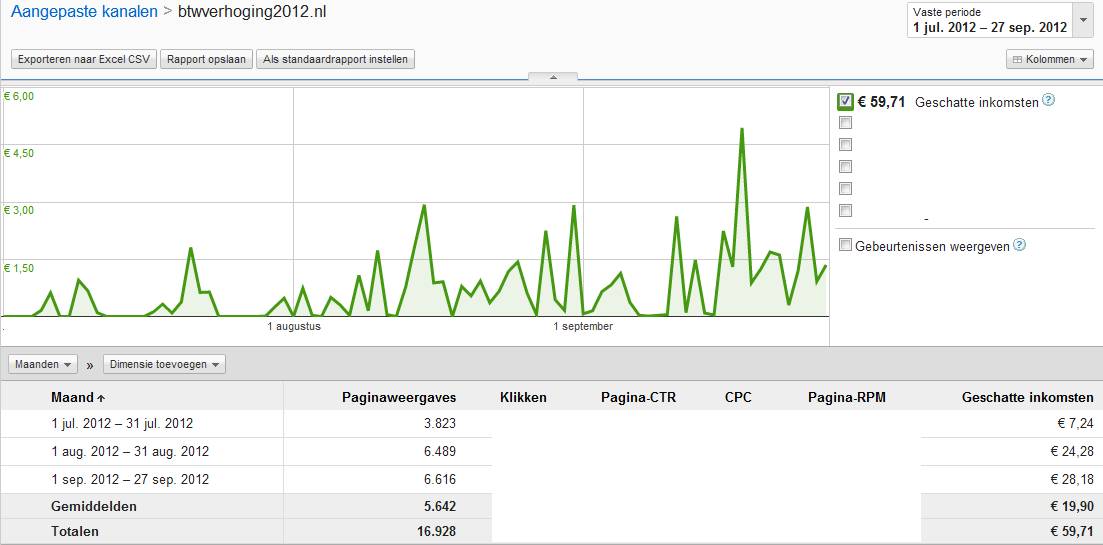
Task: Collapse the chart using the top arrow handle
Action: coord(553,77)
